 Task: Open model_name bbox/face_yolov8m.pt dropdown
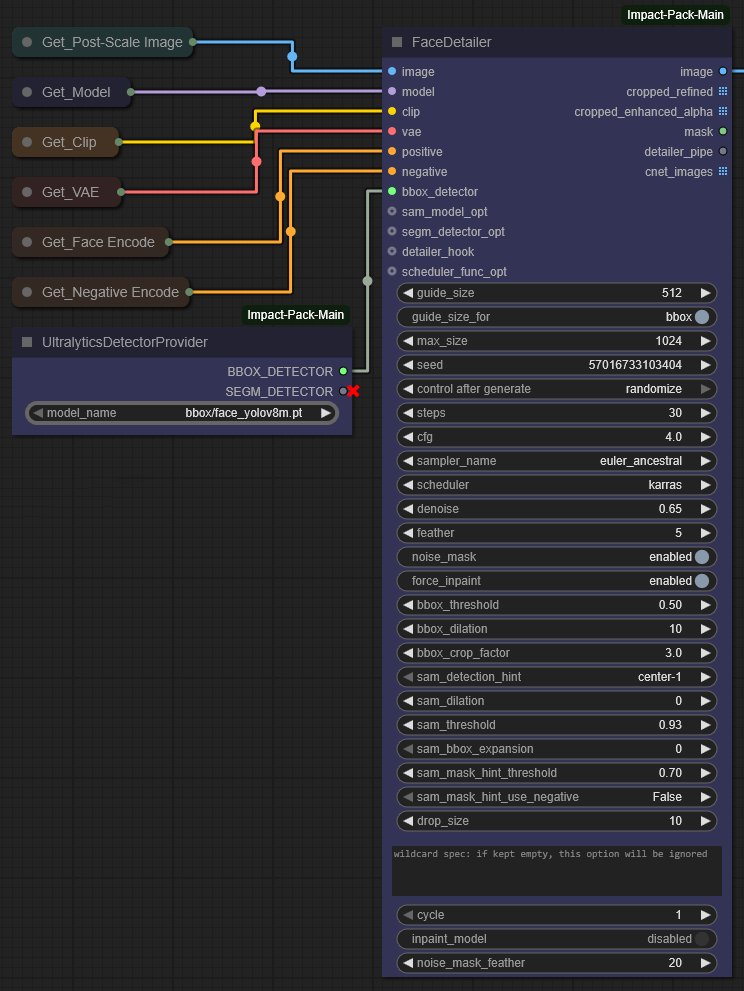tap(182, 413)
